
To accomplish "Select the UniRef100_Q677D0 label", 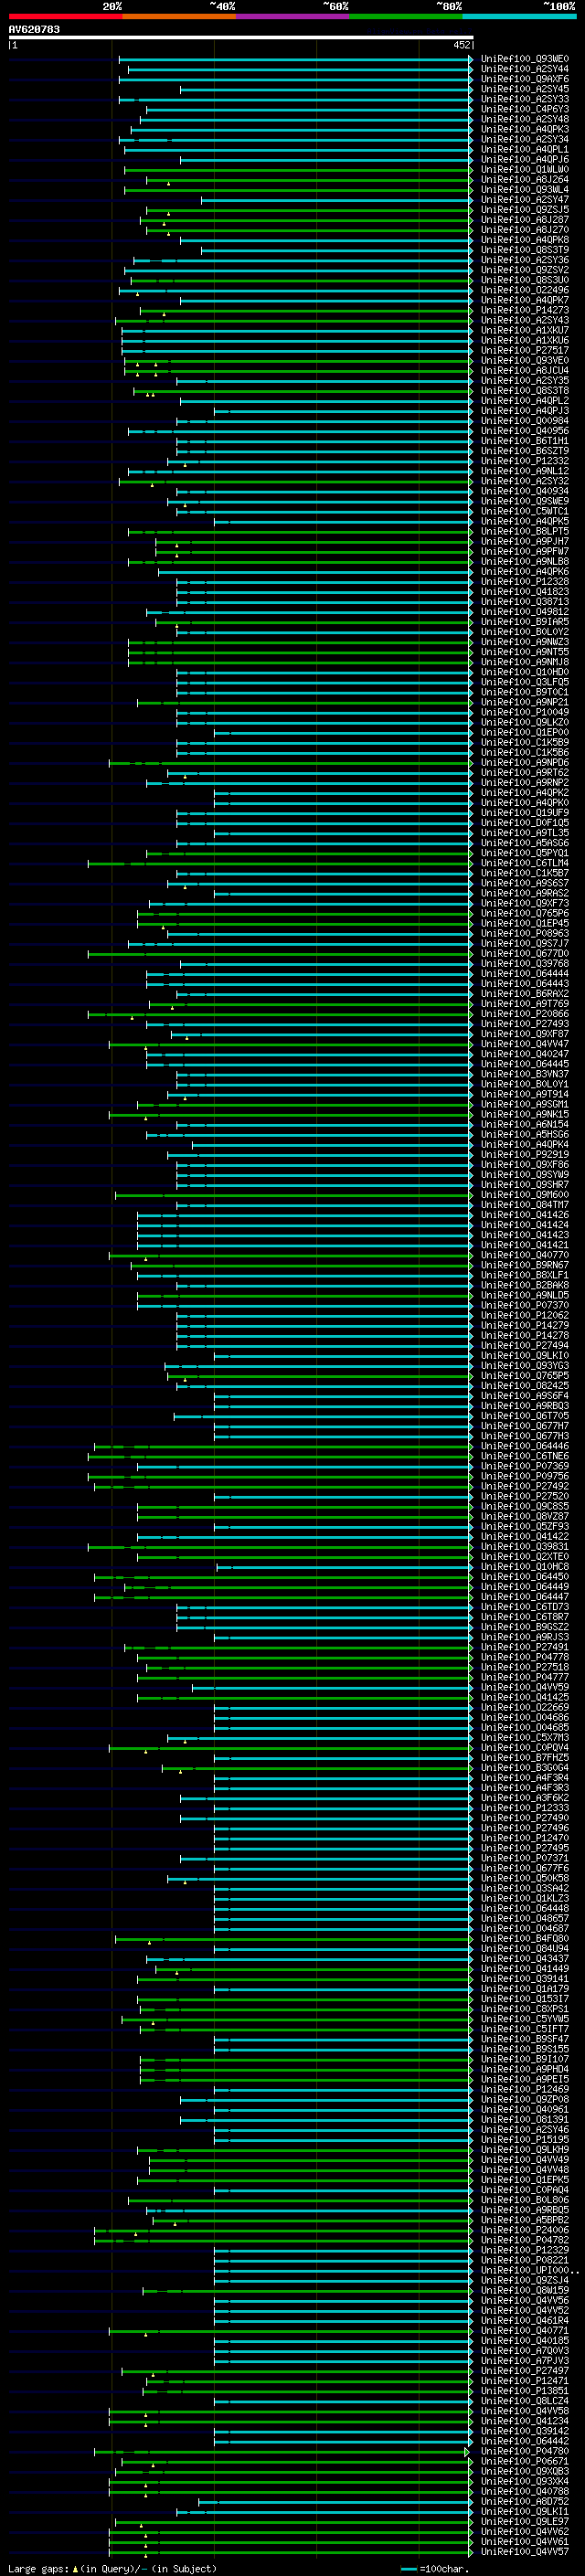I will tap(525, 953).
